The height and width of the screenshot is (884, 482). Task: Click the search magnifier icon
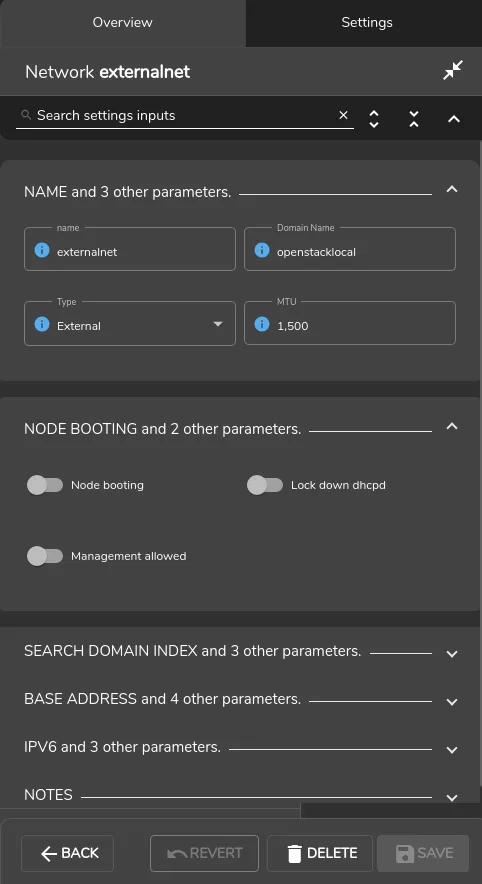[x=25, y=115]
